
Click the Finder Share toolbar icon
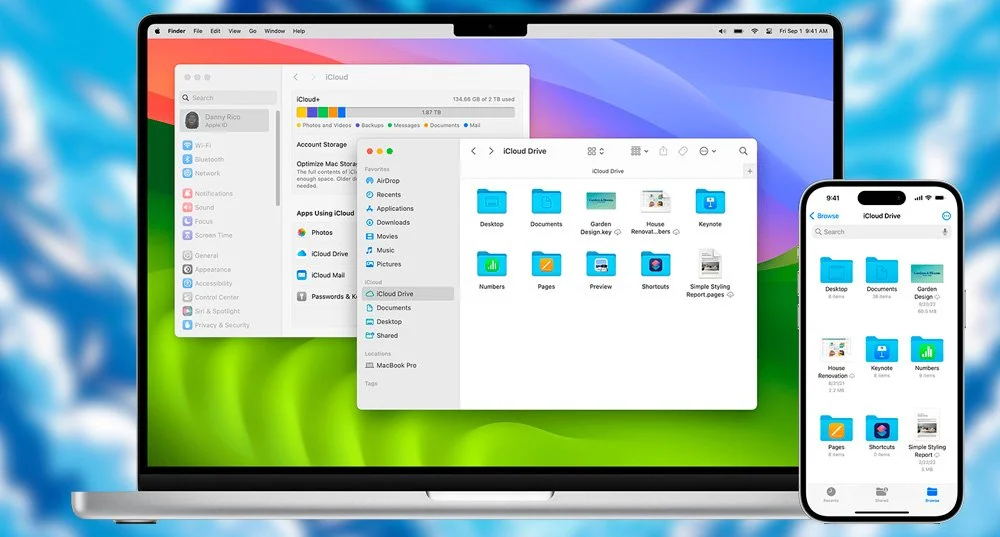663,151
